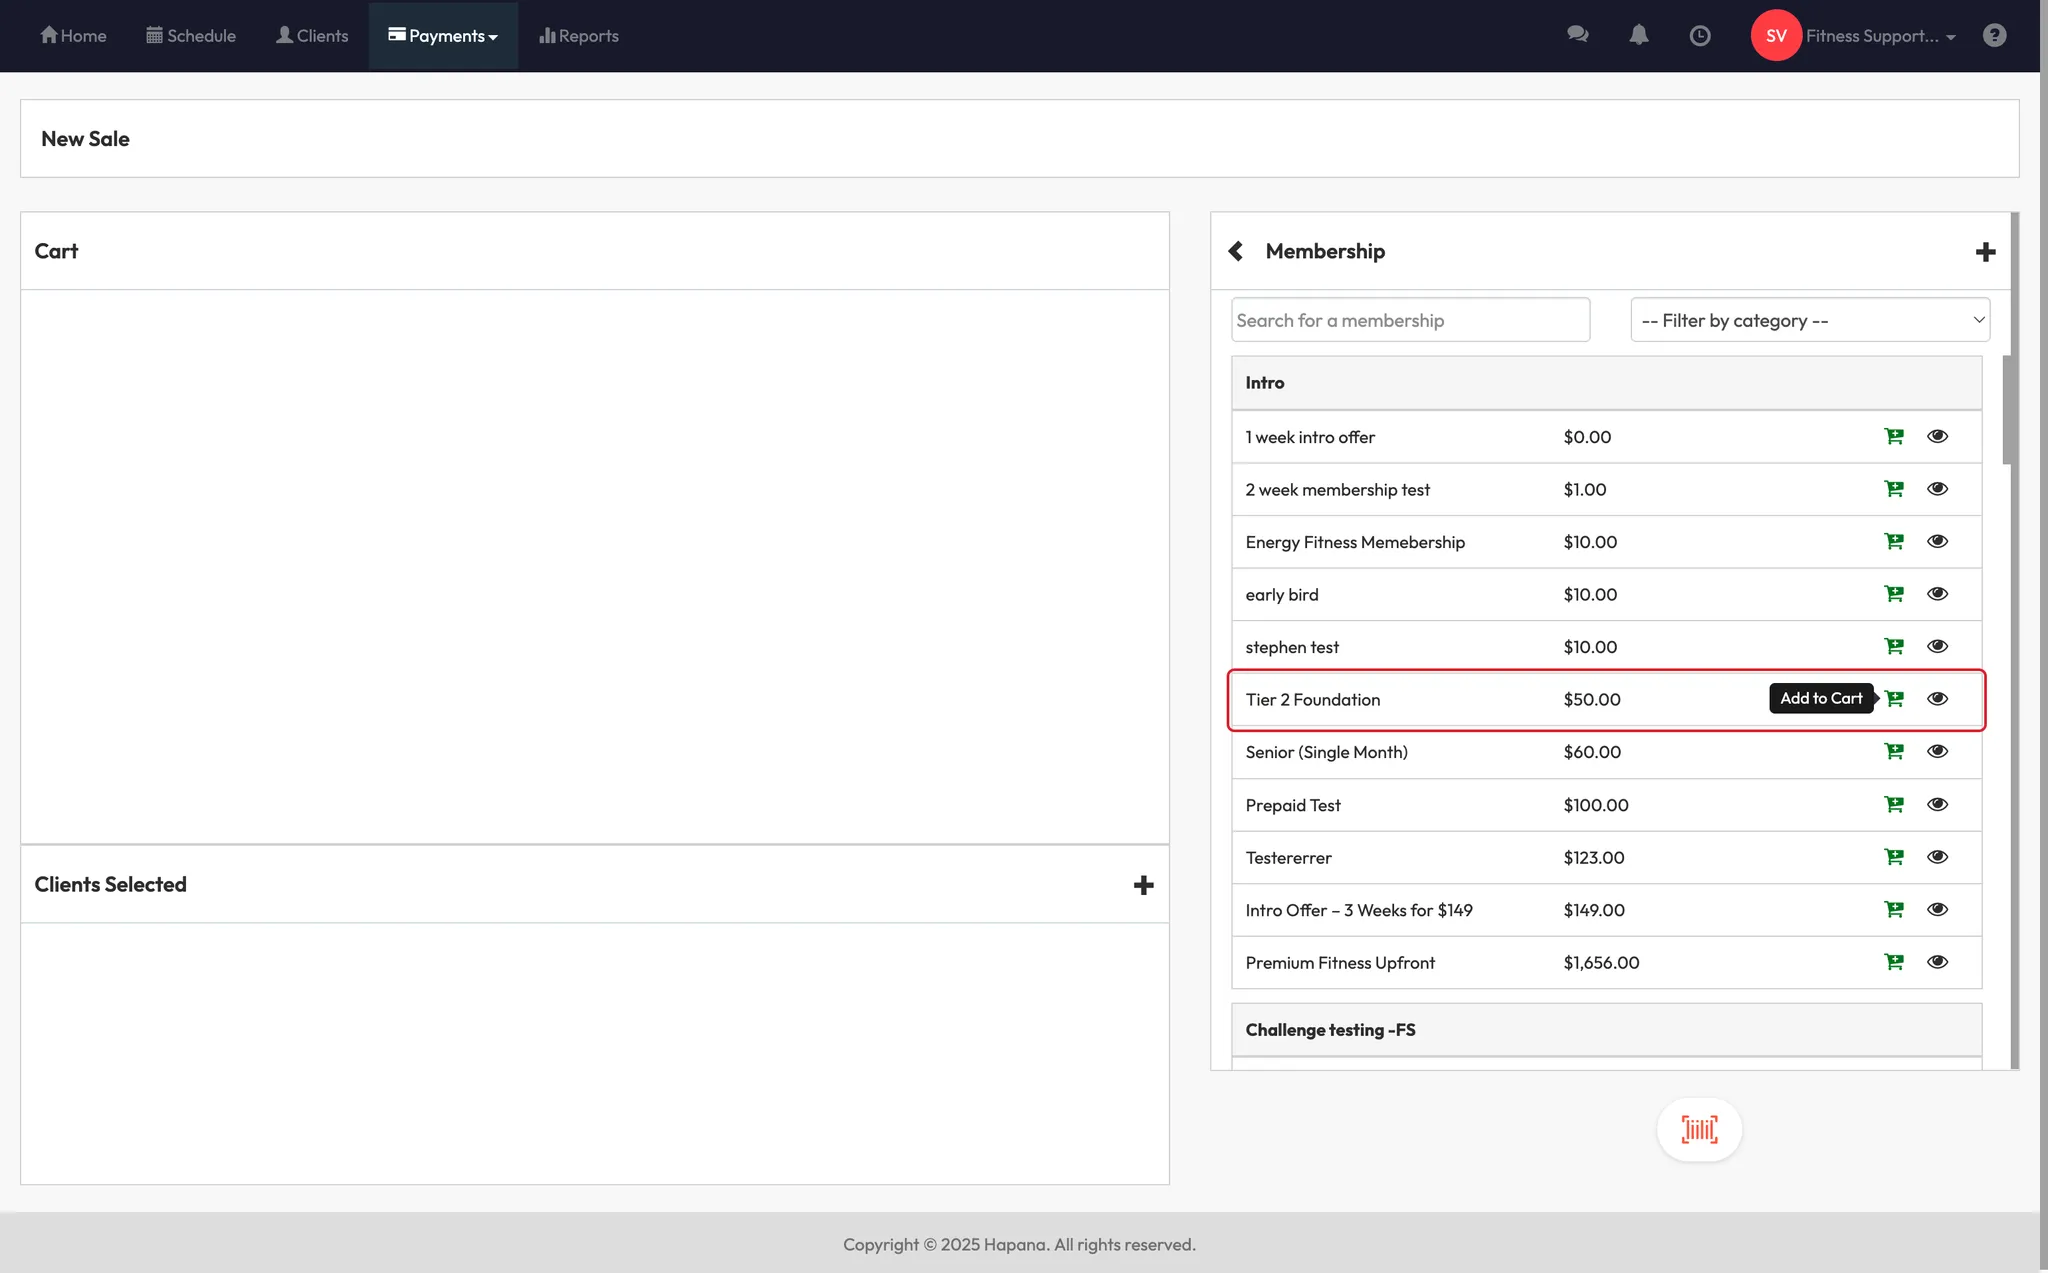Show details for Prepaid Test membership
Image resolution: width=2048 pixels, height=1273 pixels.
(1937, 805)
